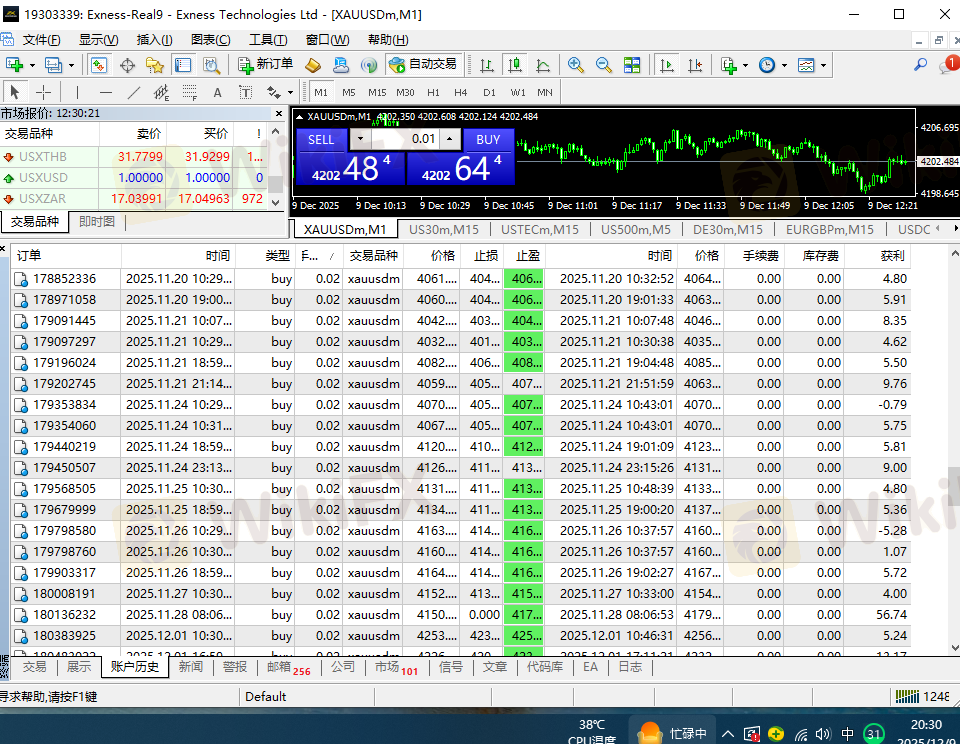This screenshot has width=960, height=744.
Task: Select order 179353834 row in history
Action: click(x=65, y=405)
